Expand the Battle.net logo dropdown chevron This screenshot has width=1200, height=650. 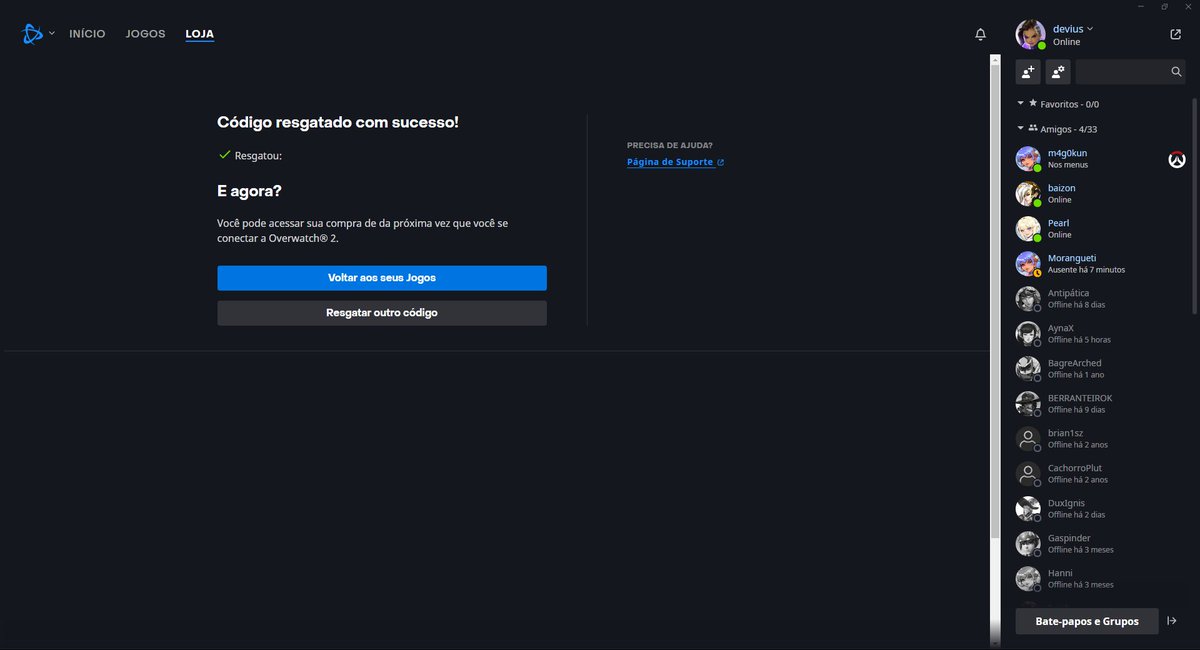(52, 34)
